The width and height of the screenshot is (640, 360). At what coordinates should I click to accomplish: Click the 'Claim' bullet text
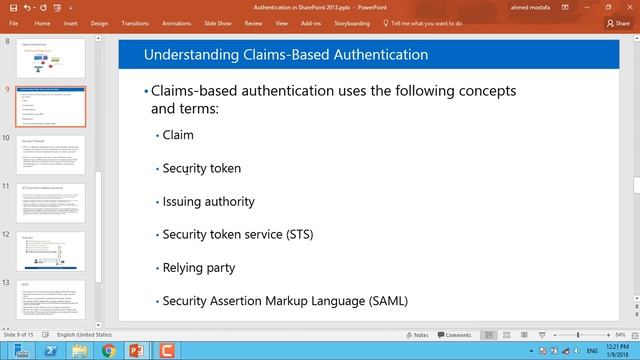pos(178,135)
